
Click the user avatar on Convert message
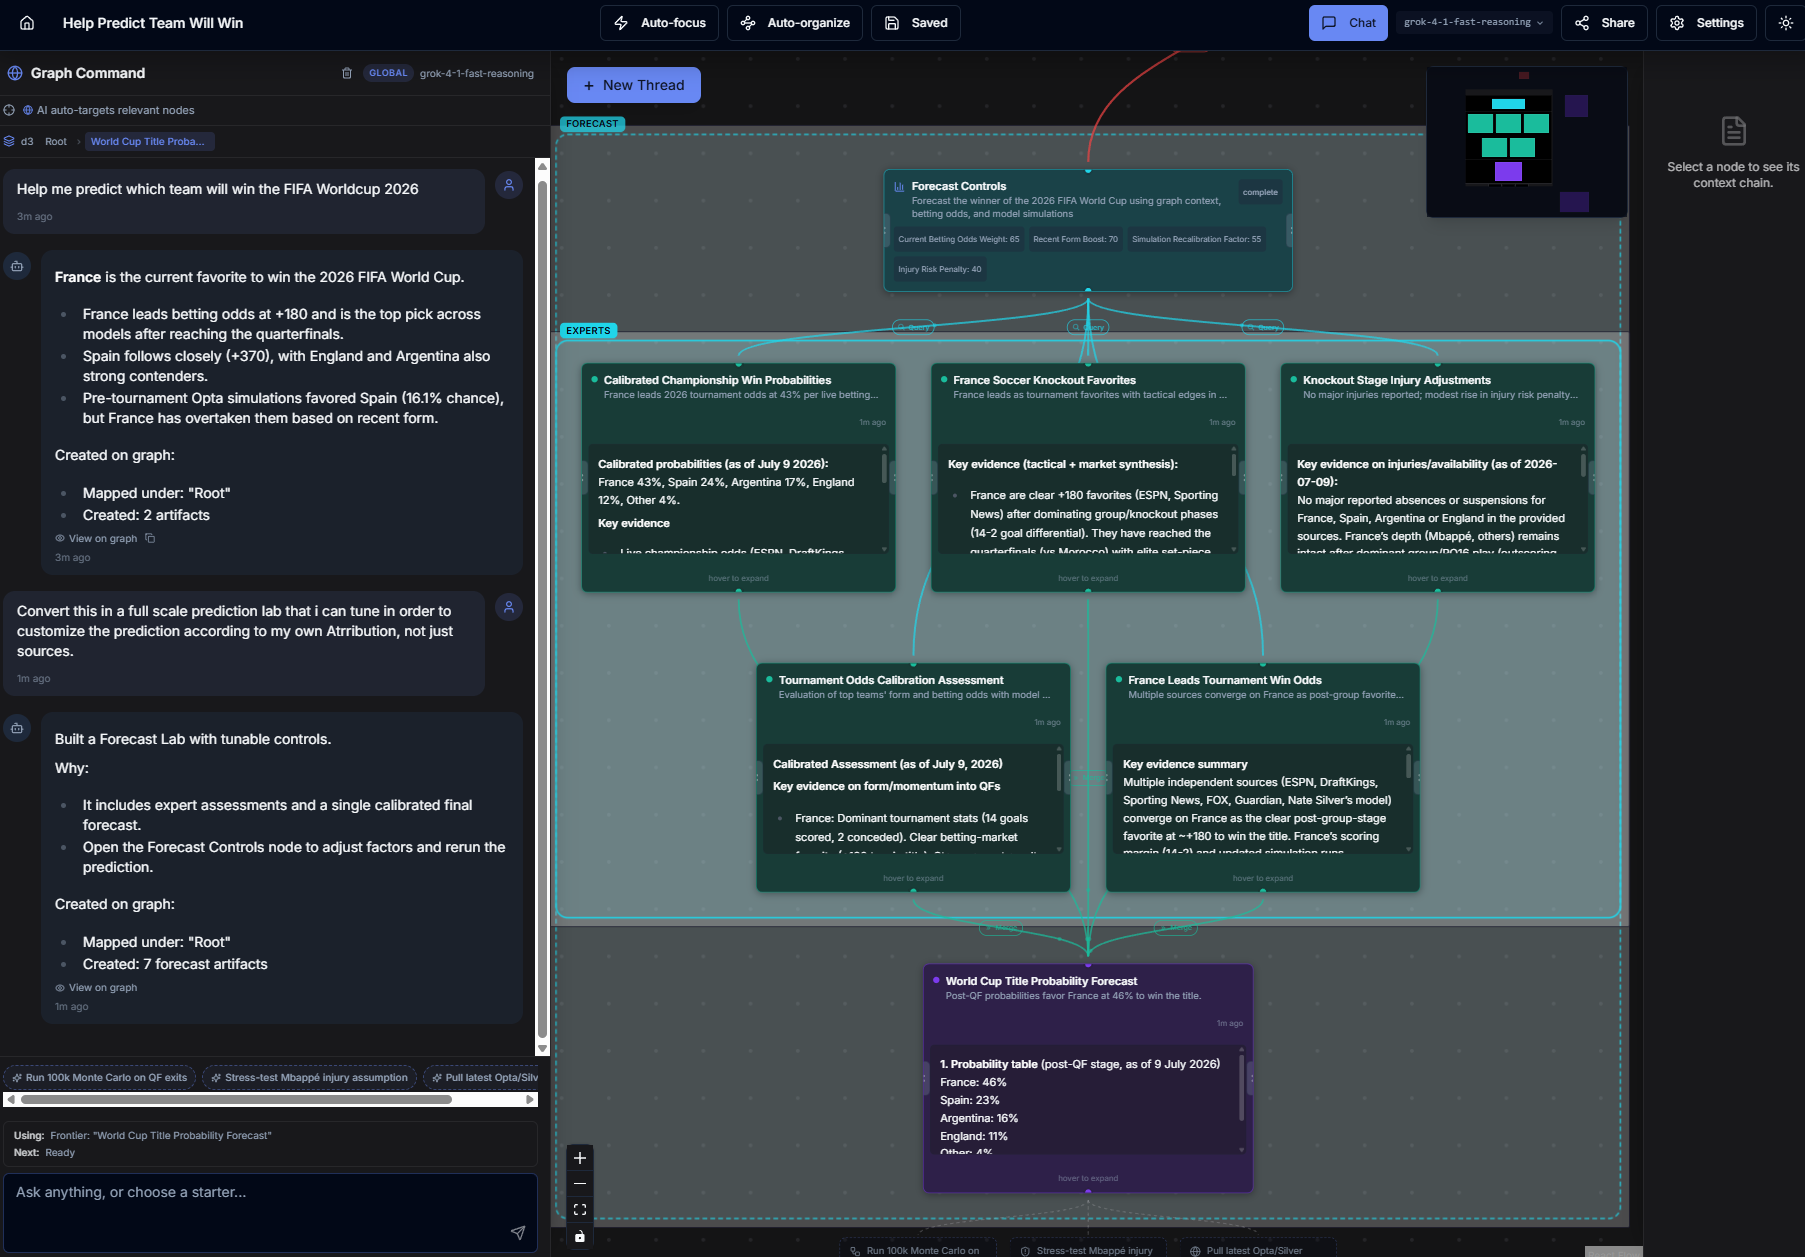pos(509,607)
